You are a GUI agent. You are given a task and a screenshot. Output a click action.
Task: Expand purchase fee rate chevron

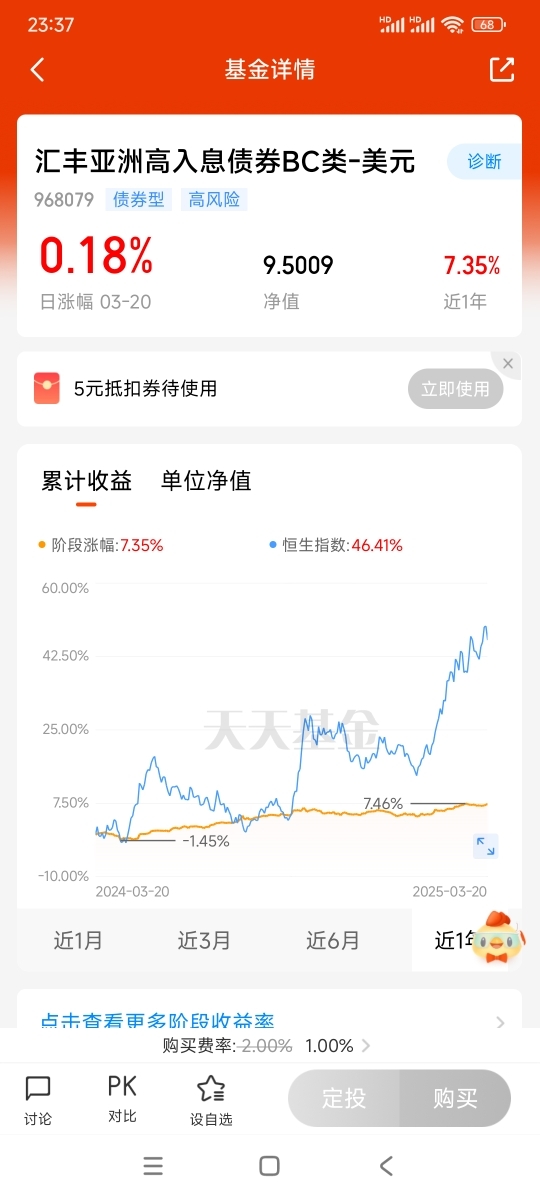pos(366,1046)
